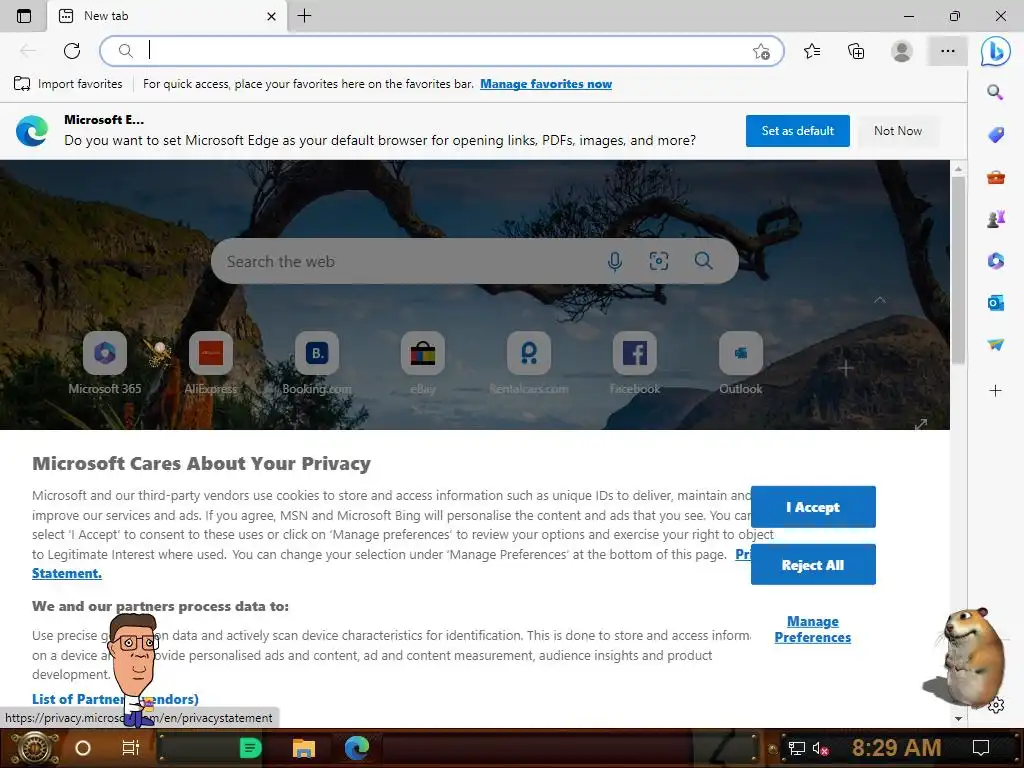This screenshot has width=1024, height=768.
Task: Open the Collections icon
Action: 856,51
